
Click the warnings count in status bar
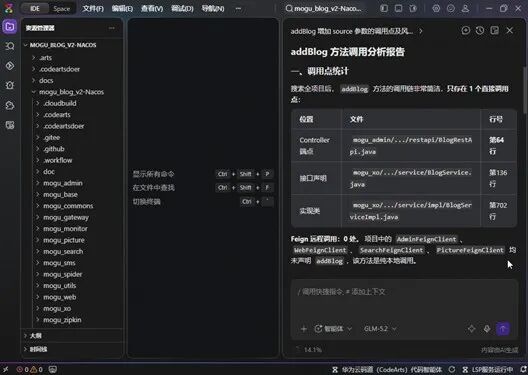tap(37, 369)
